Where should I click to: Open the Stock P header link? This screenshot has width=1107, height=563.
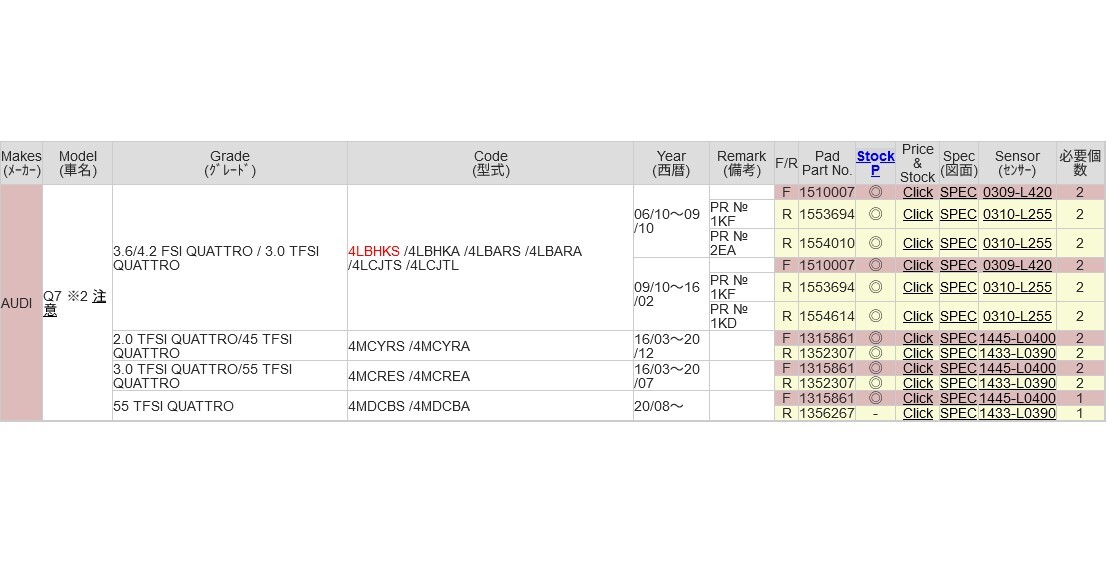coord(875,163)
